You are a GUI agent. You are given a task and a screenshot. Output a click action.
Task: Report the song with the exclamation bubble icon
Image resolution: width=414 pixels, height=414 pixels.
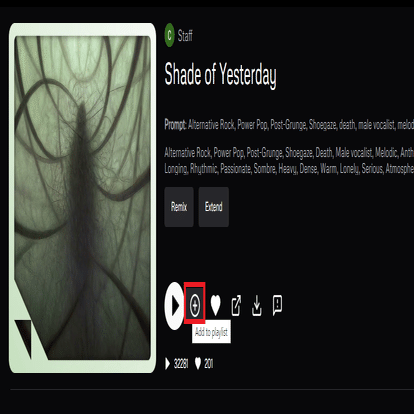[277, 305]
